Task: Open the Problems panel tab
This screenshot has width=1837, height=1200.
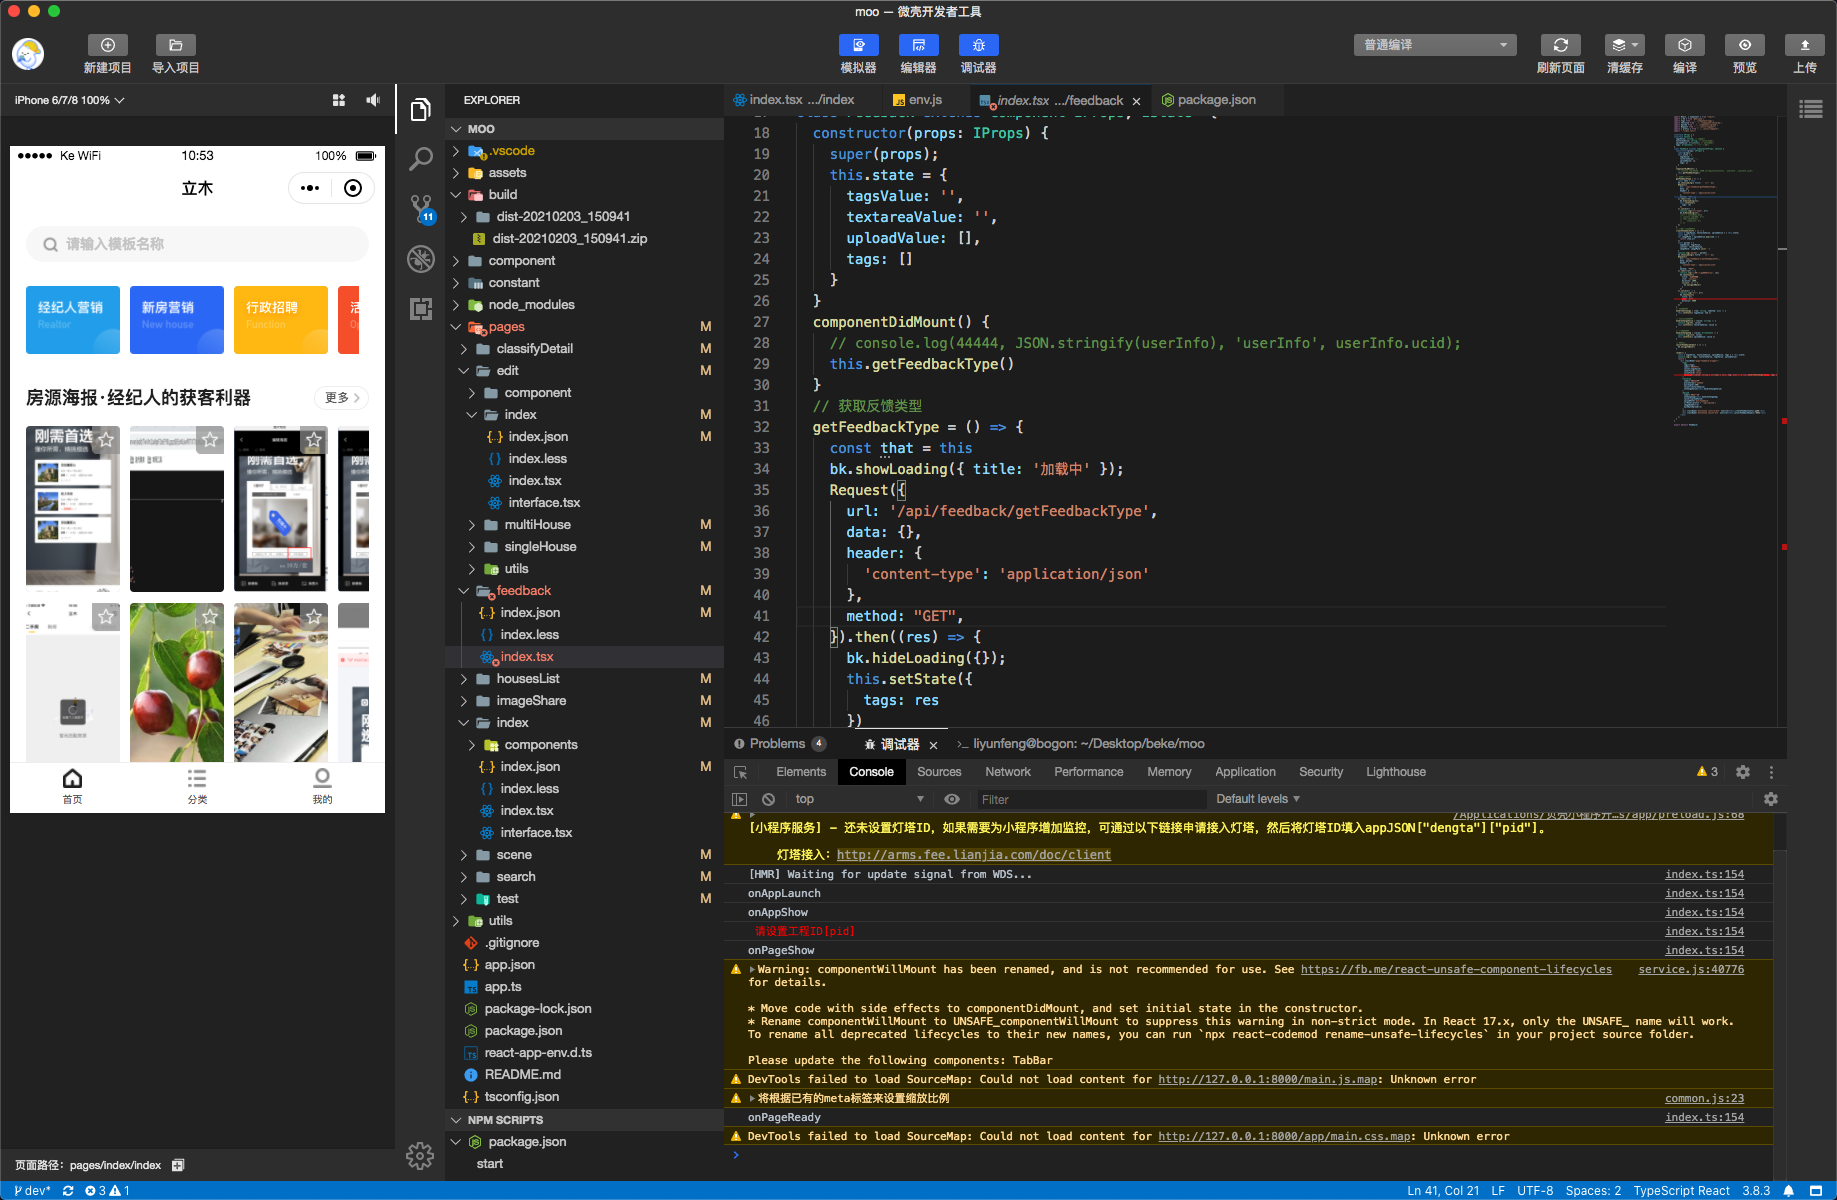Action: [780, 744]
